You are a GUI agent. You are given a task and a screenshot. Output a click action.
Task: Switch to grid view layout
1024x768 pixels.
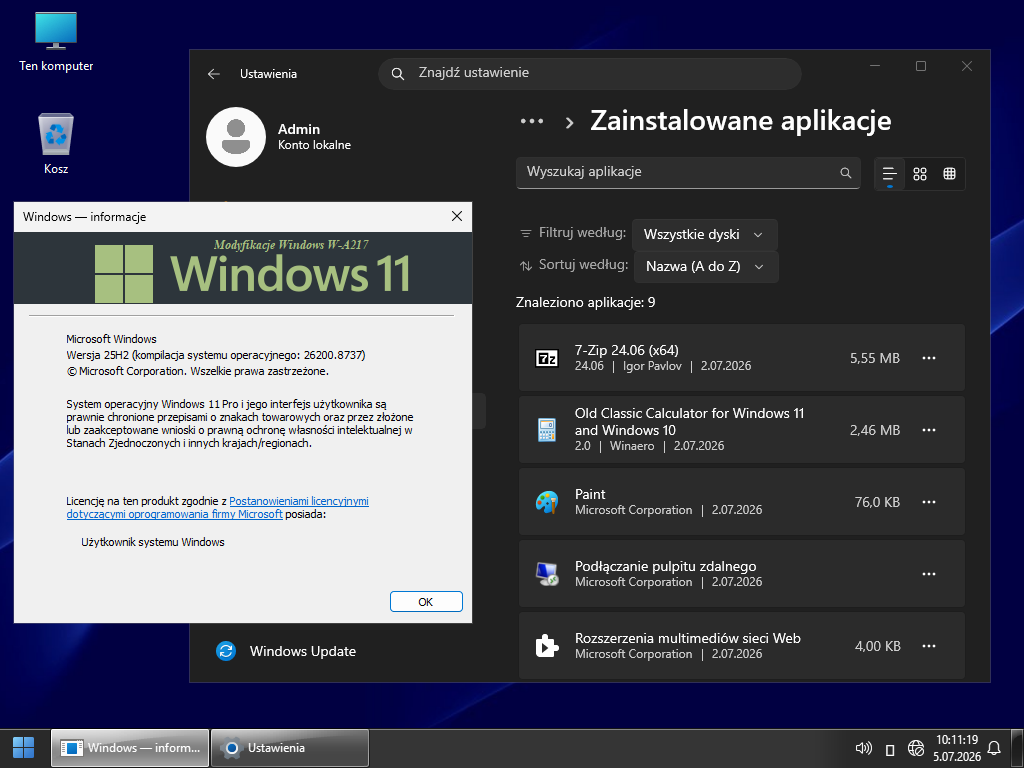pyautogui.click(x=920, y=174)
